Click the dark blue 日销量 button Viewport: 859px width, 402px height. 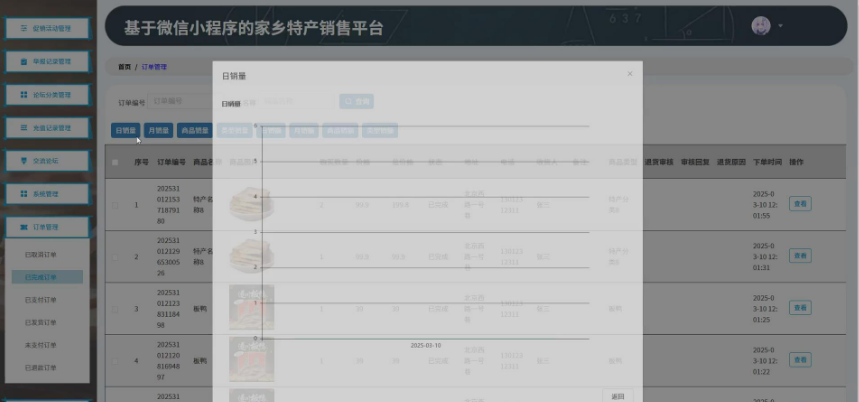pos(125,130)
